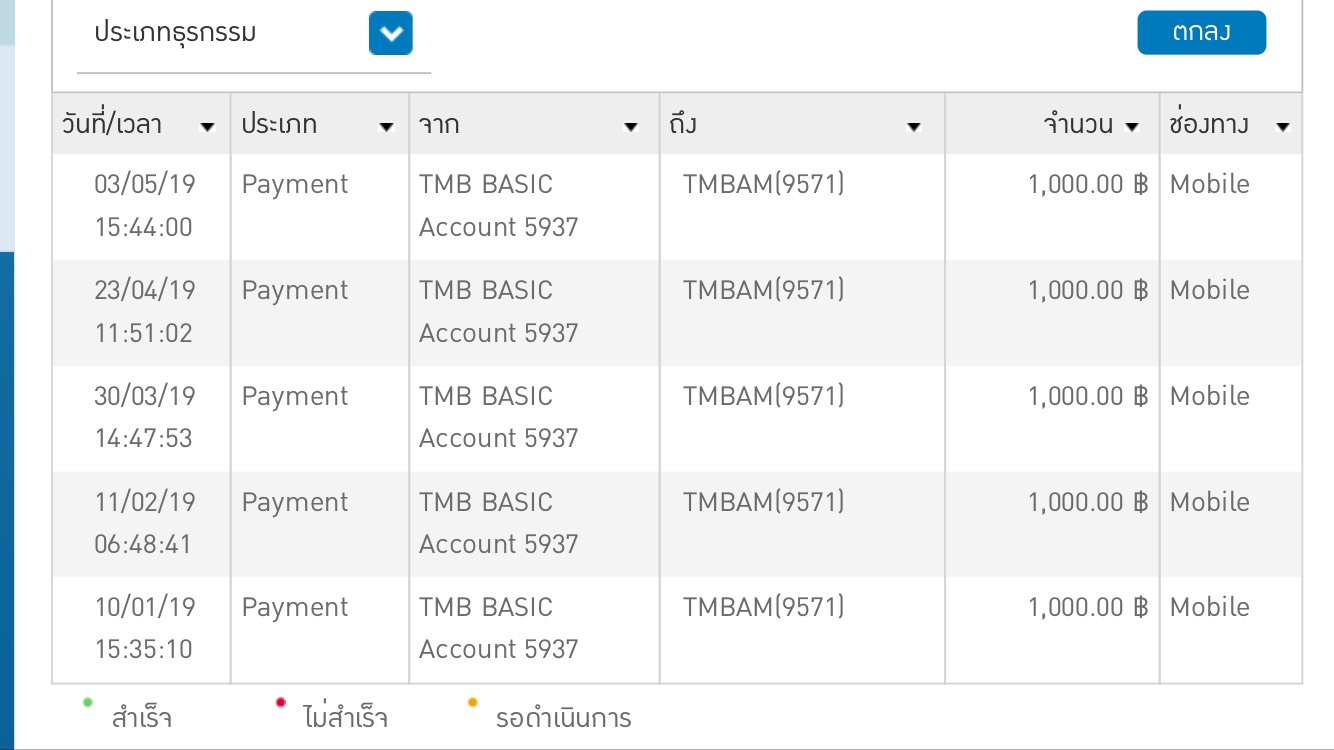Click the green สำเร็จ status dot
Viewport: 1334px width, 750px height.
[88, 702]
